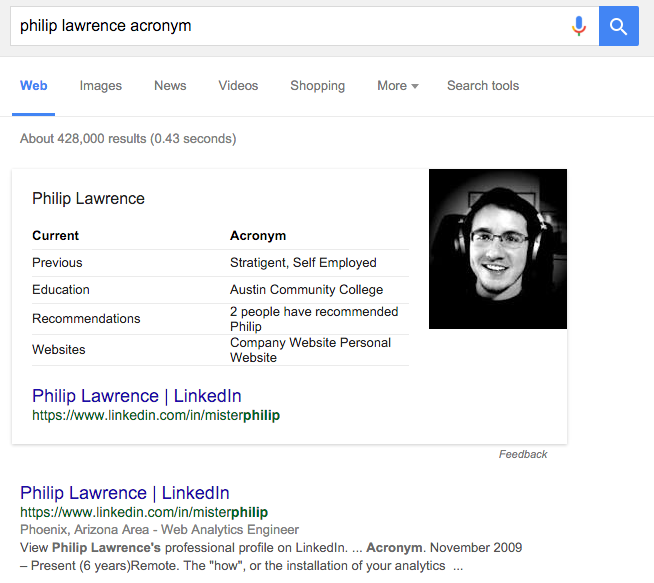Click 'Phoenix, Arizona Area - Web Analytics Engineer' line
The image size is (654, 583).
click(159, 530)
